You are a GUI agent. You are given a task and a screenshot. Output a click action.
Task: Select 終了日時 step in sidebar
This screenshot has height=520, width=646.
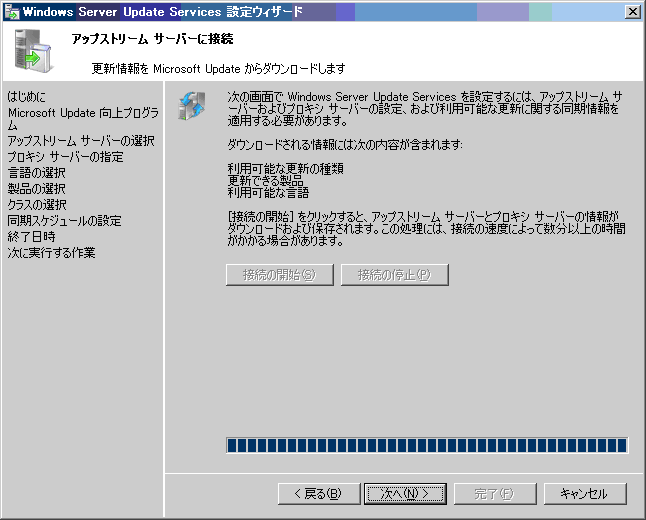31,237
